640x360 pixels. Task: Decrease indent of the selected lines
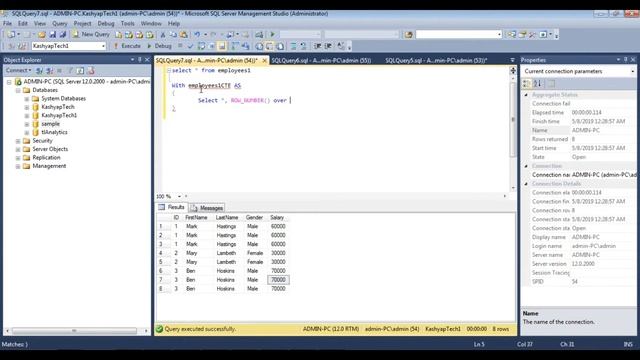pyautogui.click(x=317, y=46)
